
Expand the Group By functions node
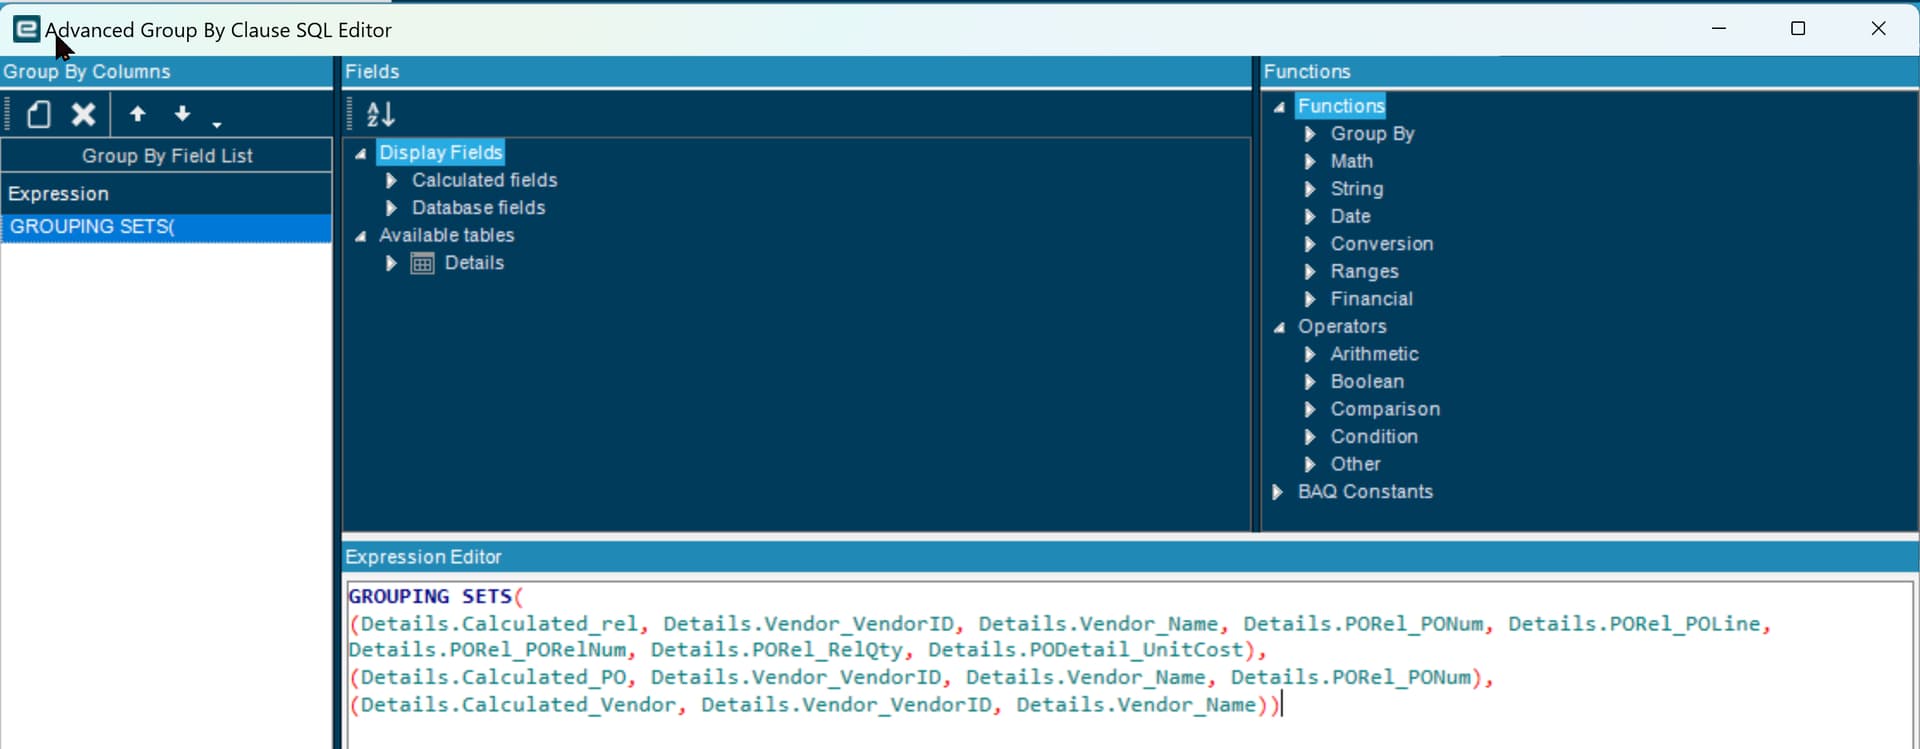coord(1310,134)
